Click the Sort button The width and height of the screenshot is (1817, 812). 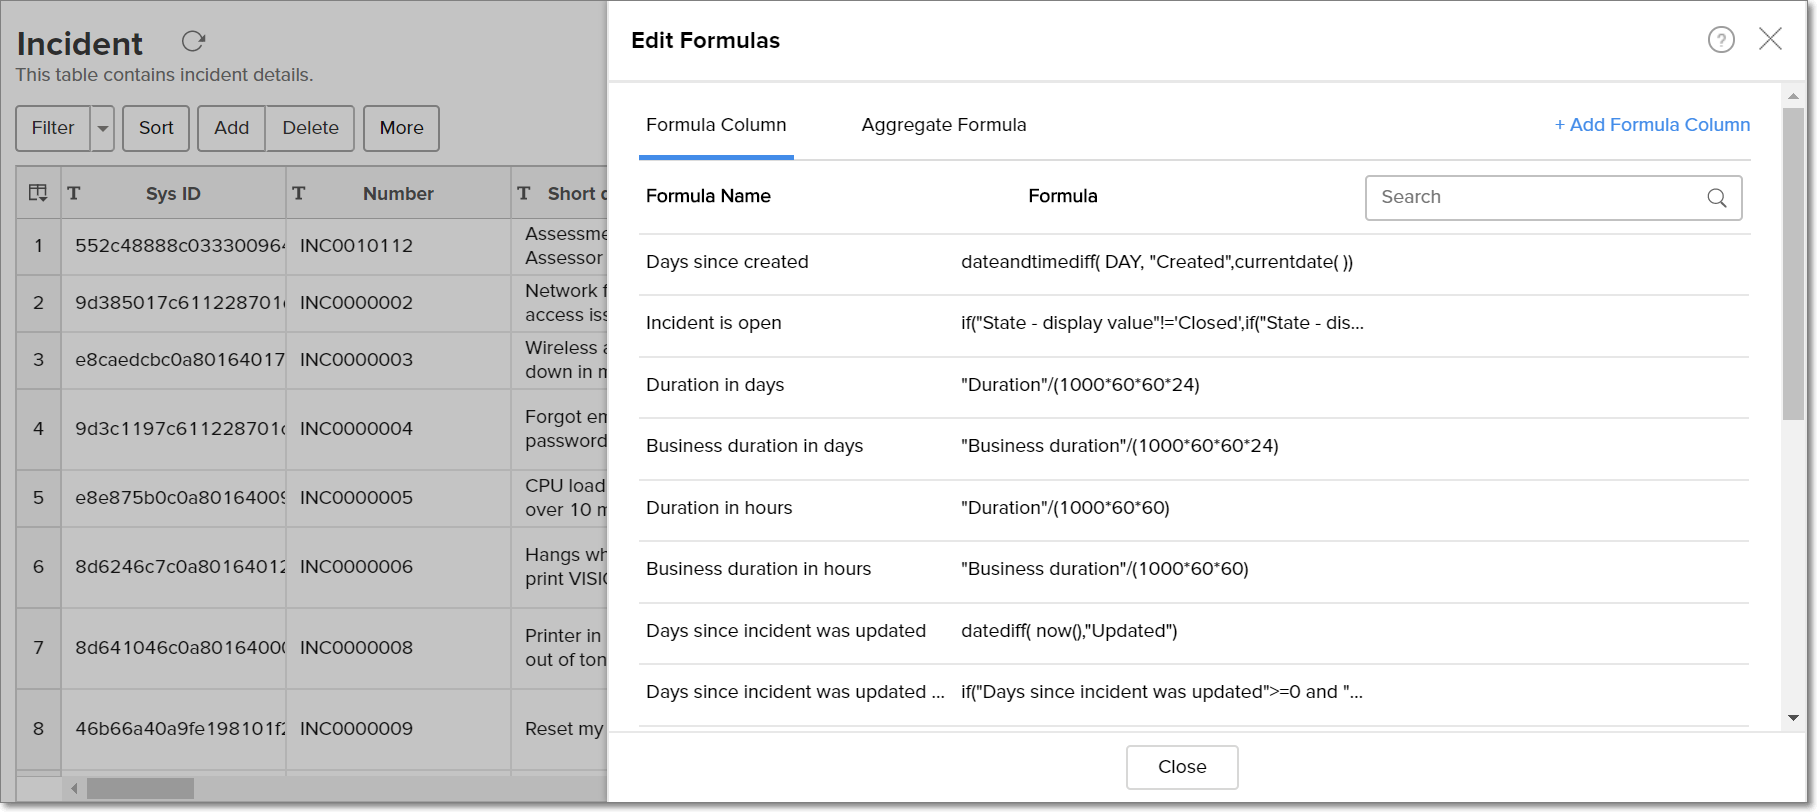156,128
